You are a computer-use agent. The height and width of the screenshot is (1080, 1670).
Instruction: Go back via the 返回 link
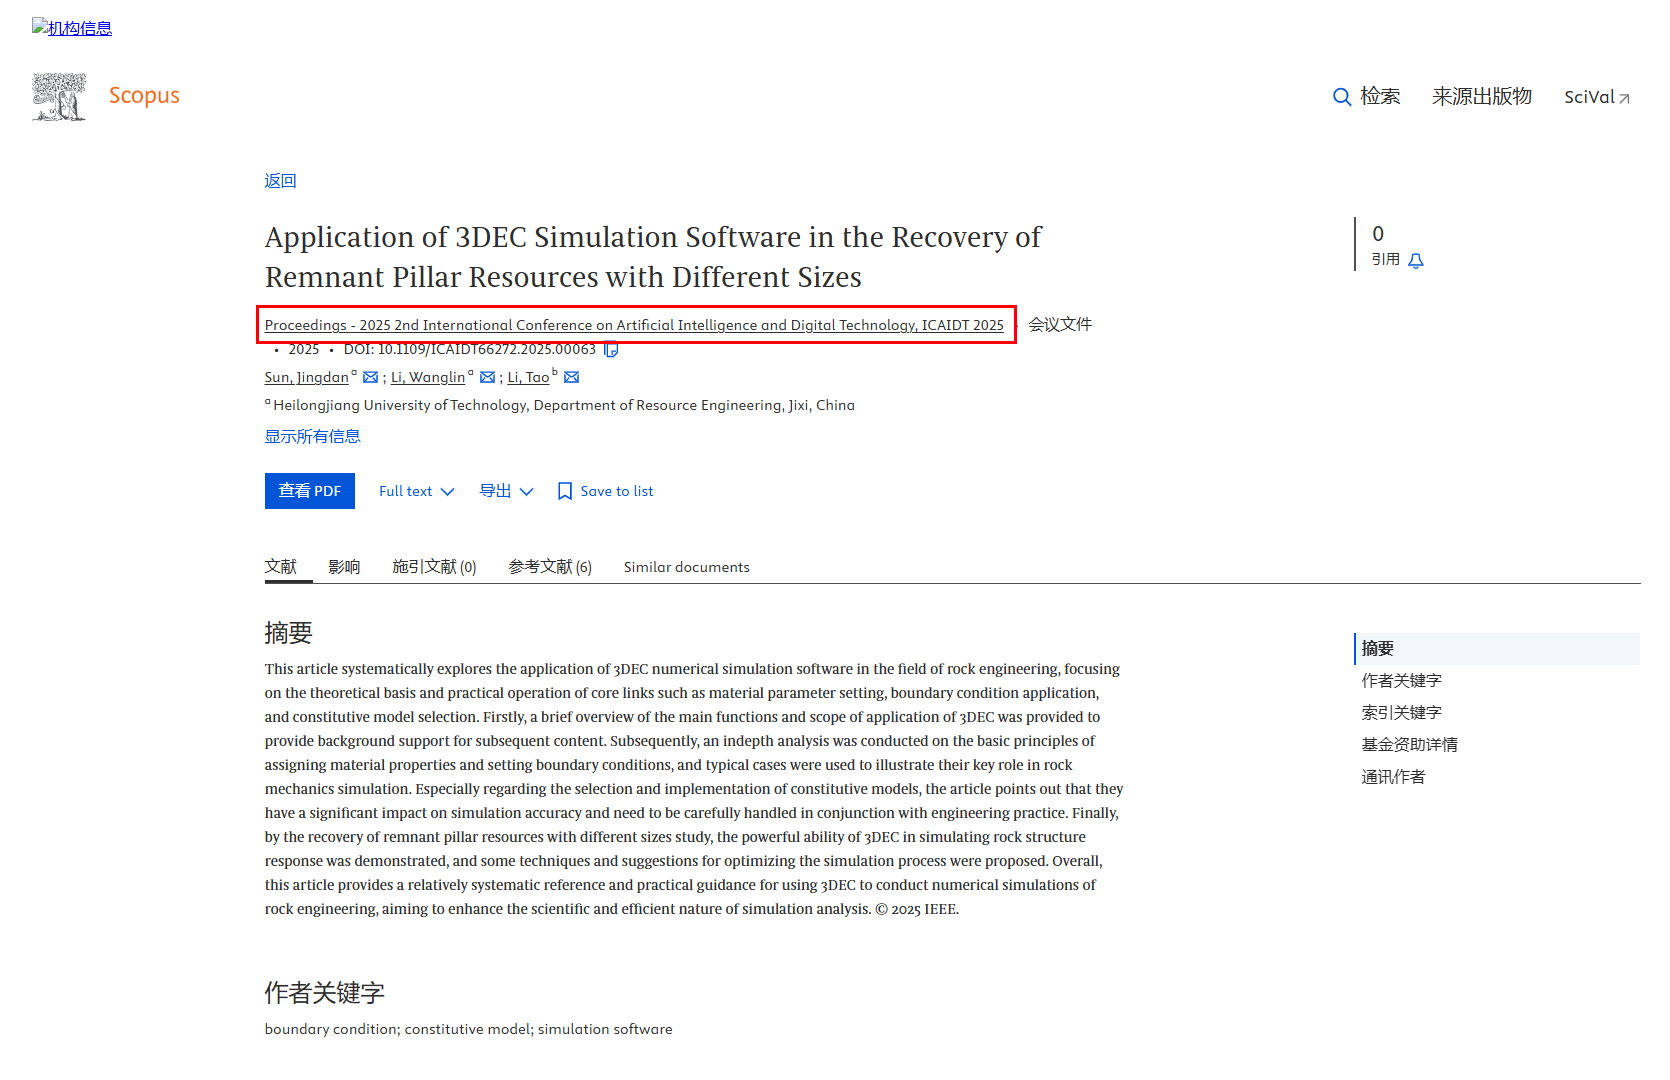tap(280, 181)
